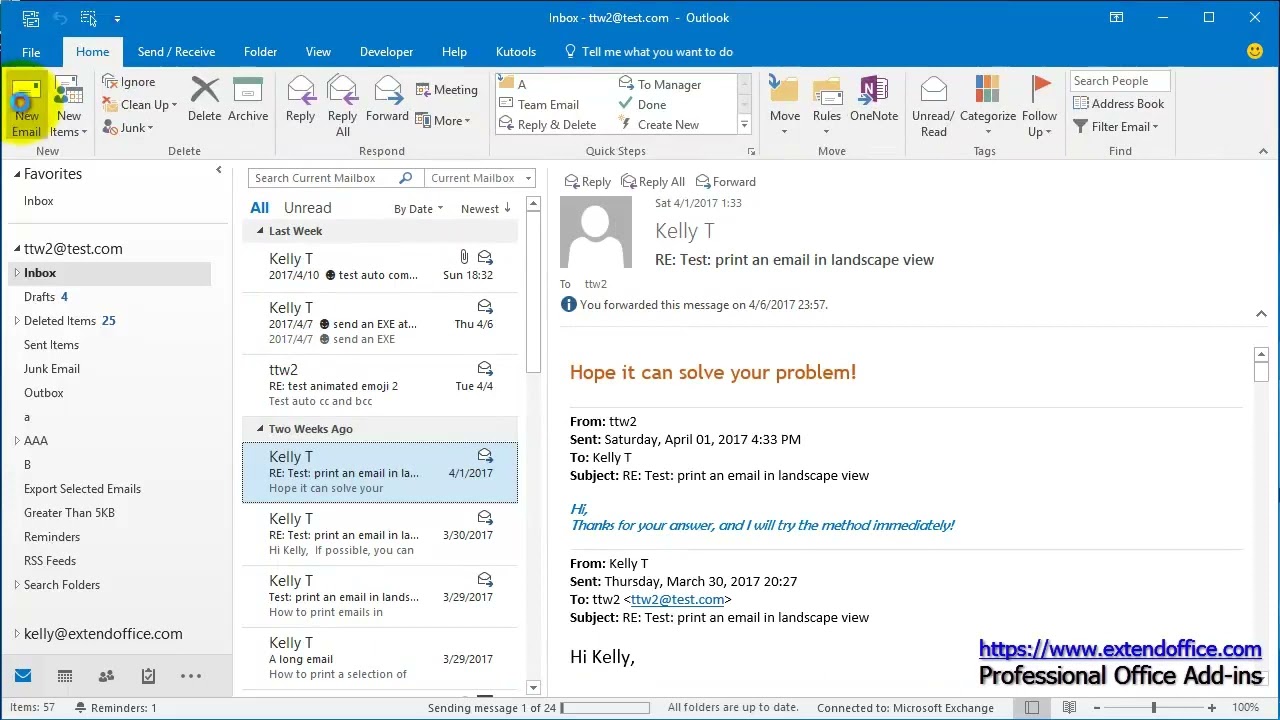Open Current Mailbox search scope dropdown

(480, 178)
